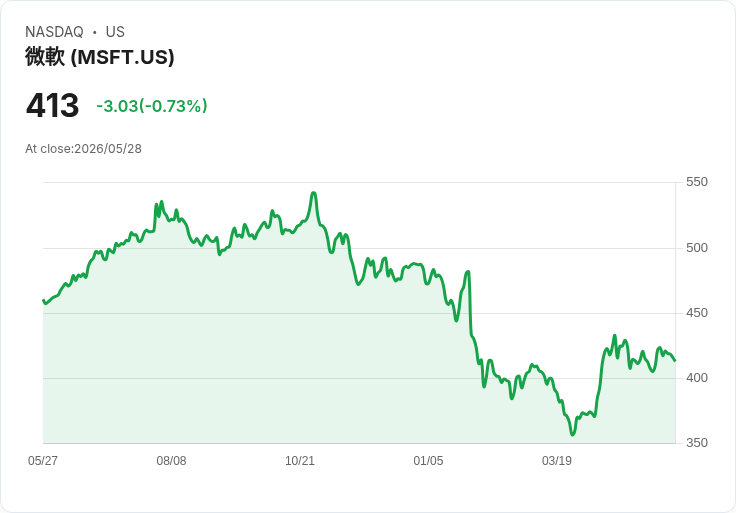Screen dimensions: 736x513
Task: Click the -3.03(-0.73%) price change text
Action: pyautogui.click(x=152, y=106)
